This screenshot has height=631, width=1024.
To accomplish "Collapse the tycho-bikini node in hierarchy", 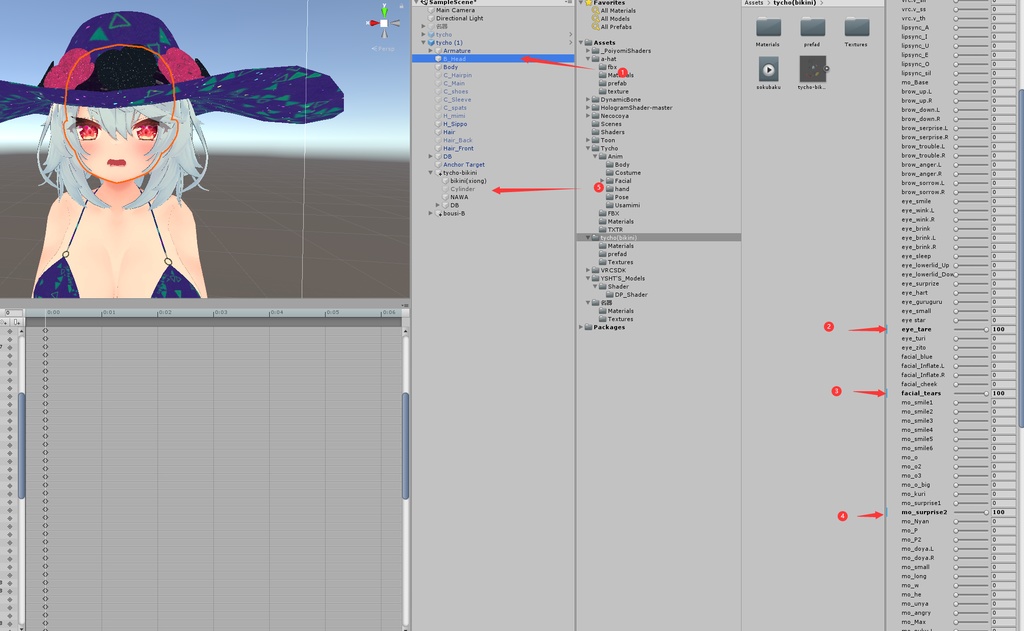I will coord(430,172).
